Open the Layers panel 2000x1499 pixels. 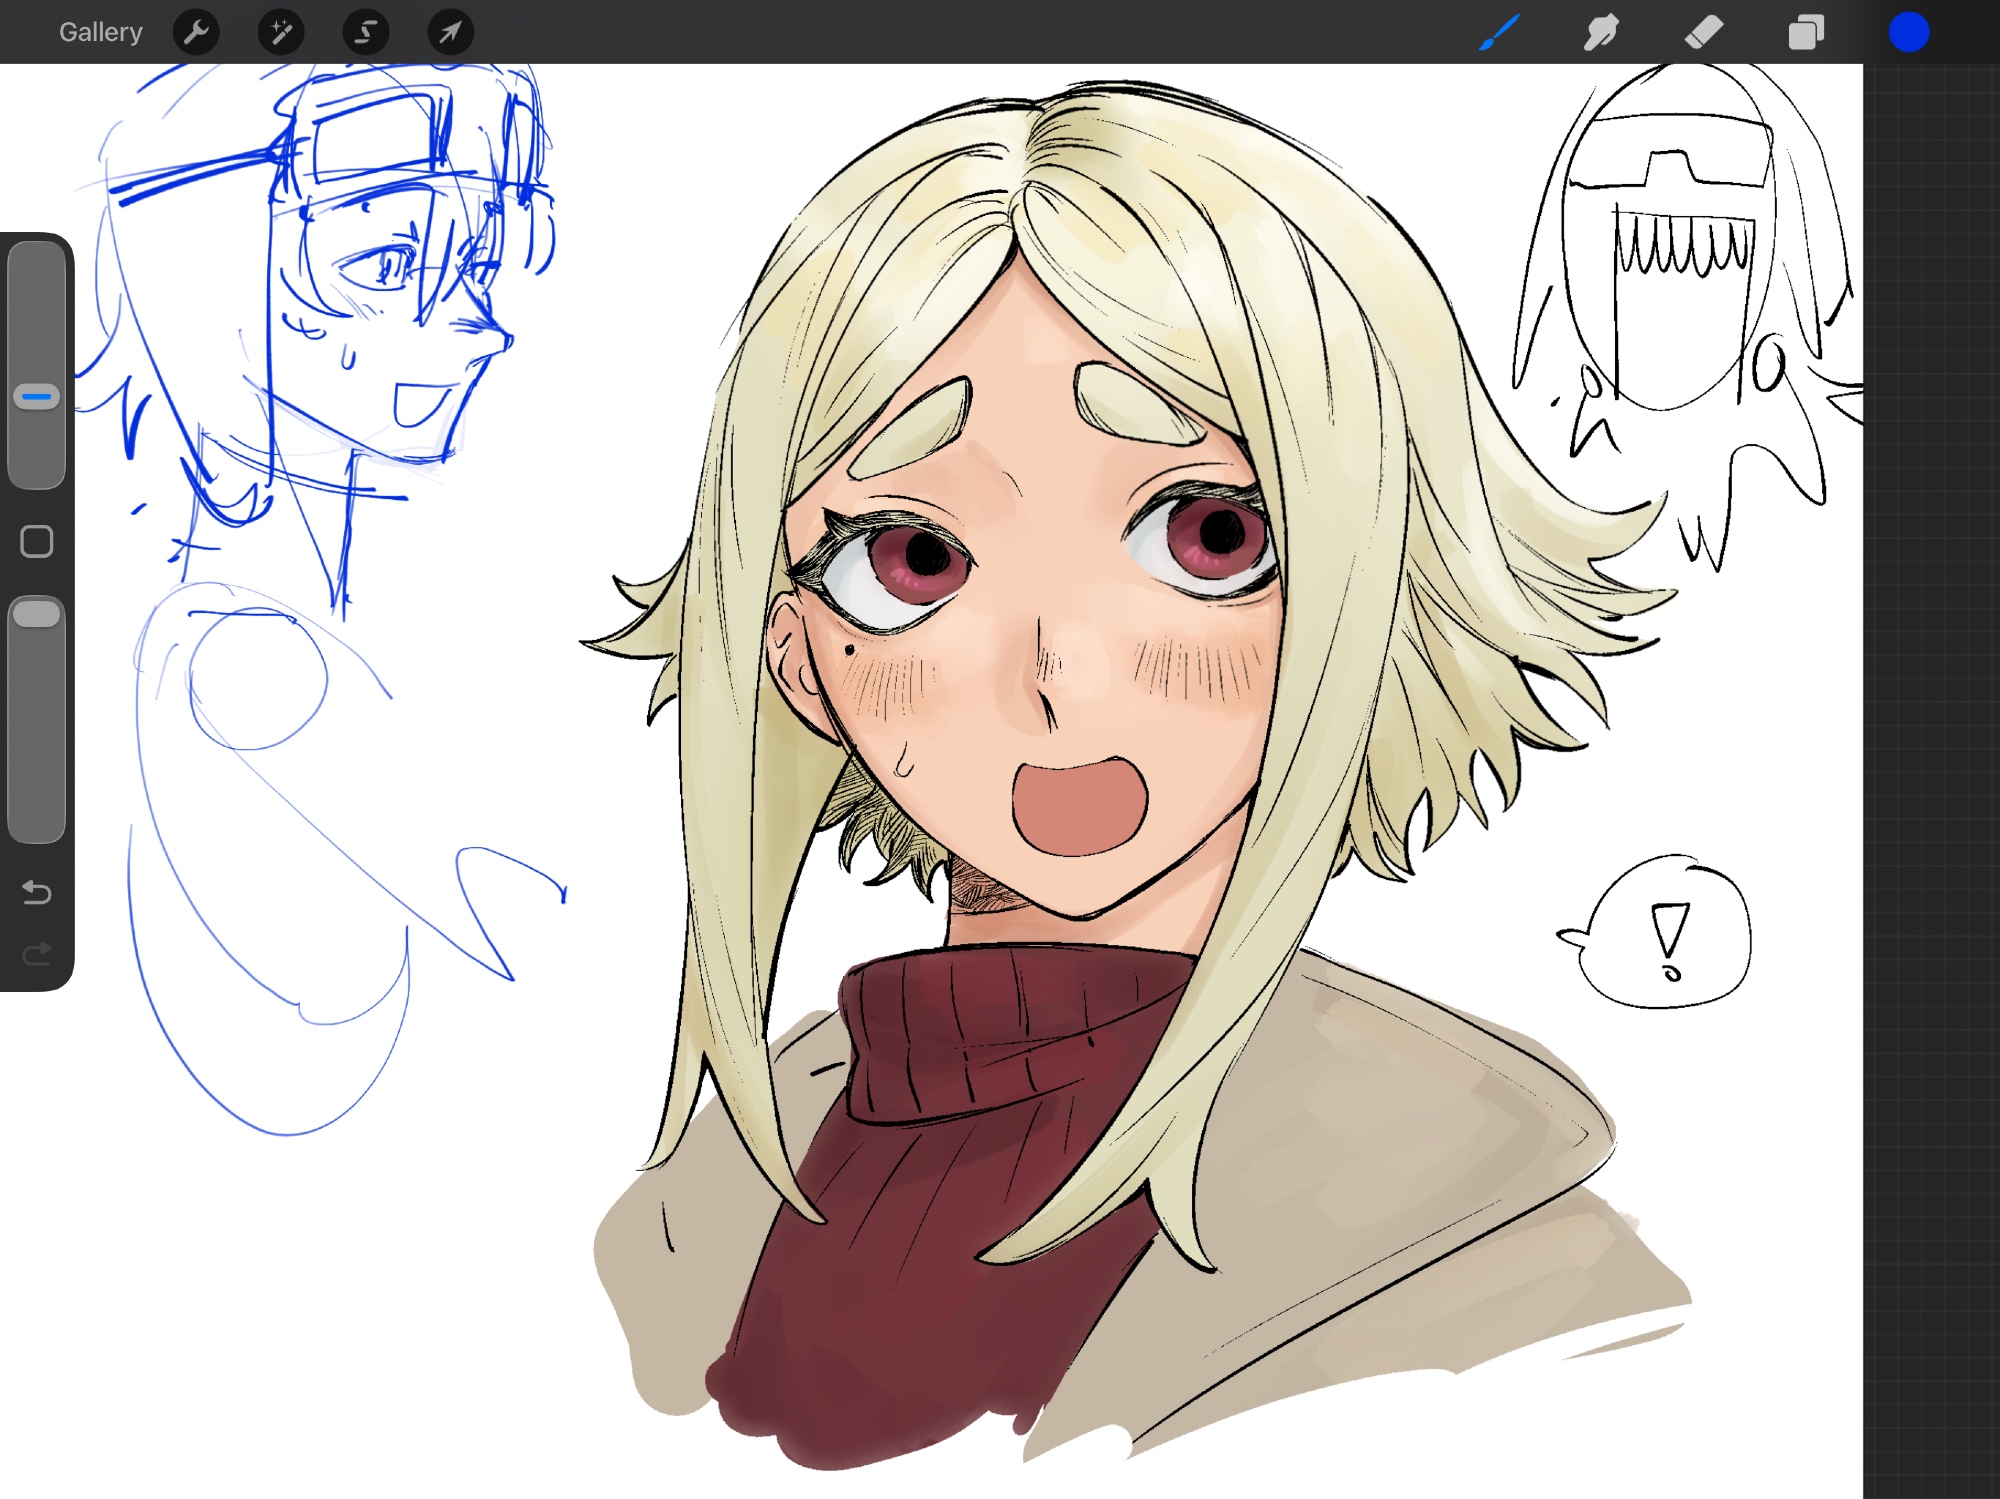[1806, 32]
